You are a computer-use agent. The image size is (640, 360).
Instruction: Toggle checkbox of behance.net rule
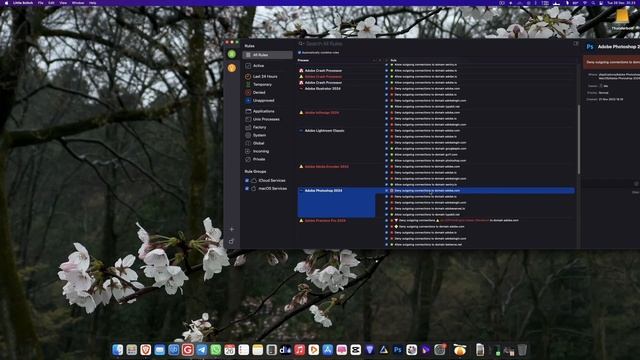pos(387,244)
